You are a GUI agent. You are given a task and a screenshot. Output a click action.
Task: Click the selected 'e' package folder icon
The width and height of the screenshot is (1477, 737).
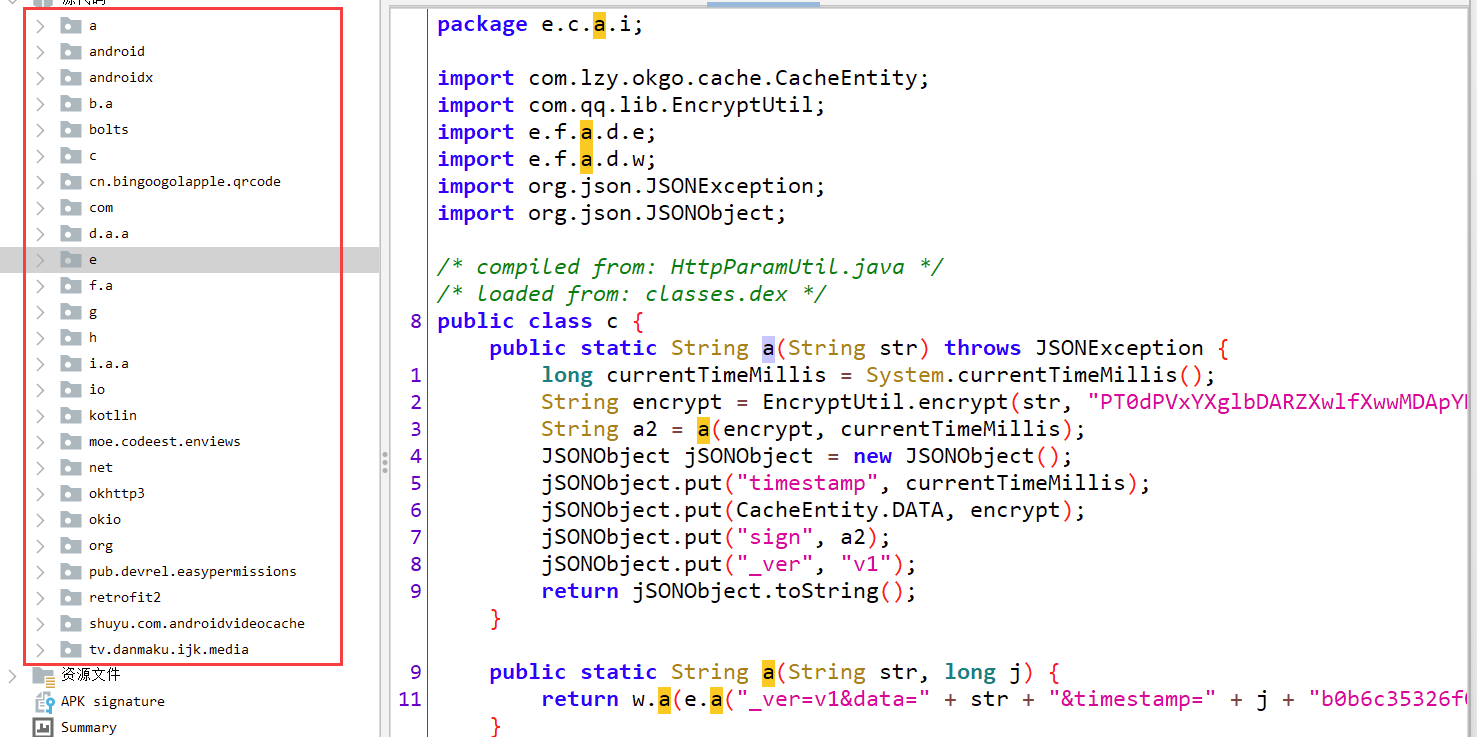click(70, 259)
